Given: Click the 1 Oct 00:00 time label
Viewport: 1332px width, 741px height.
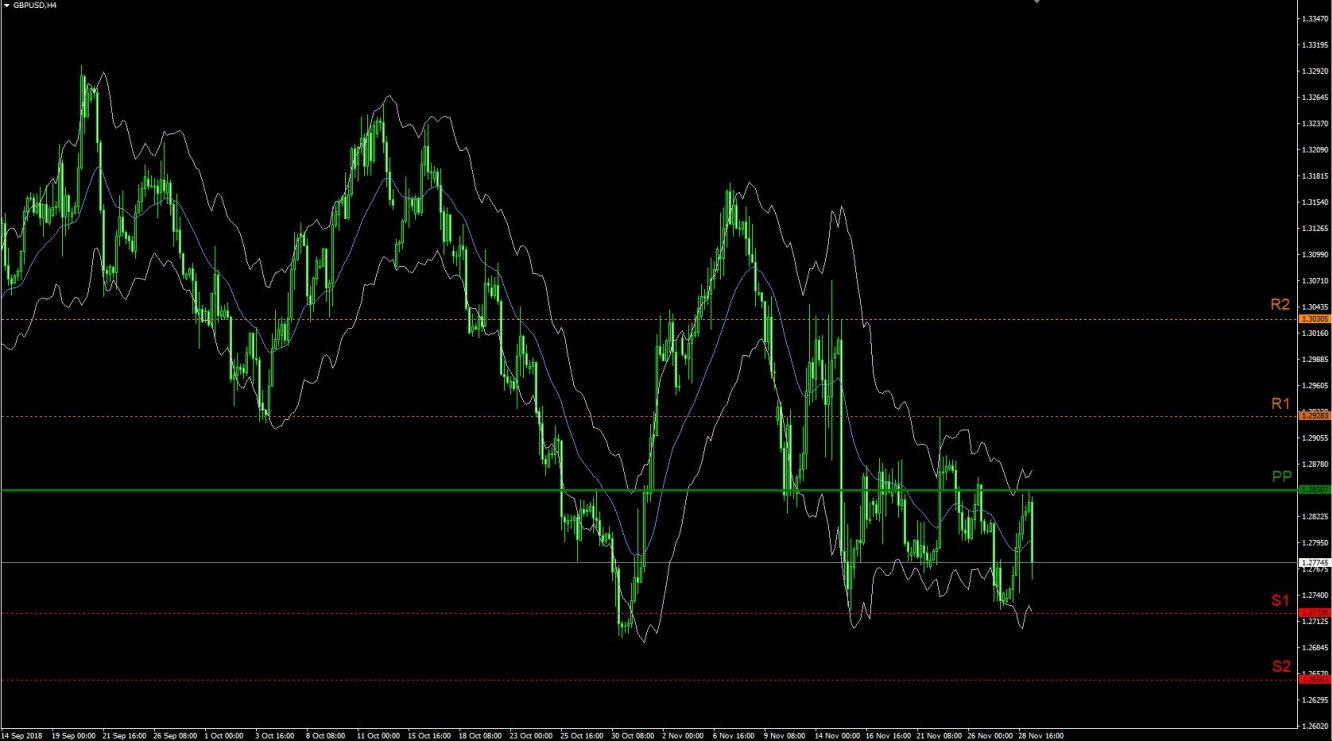Looking at the screenshot, I should [x=224, y=735].
